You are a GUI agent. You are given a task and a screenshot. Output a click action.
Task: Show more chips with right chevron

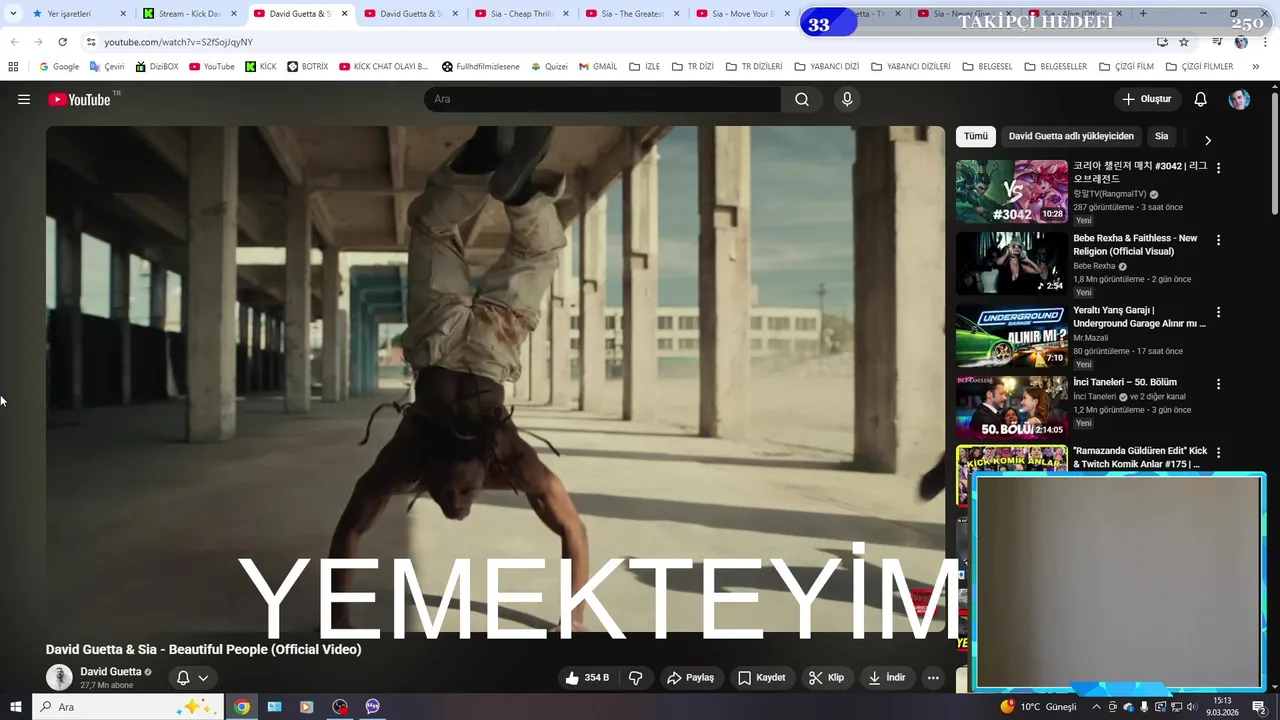pos(1207,140)
